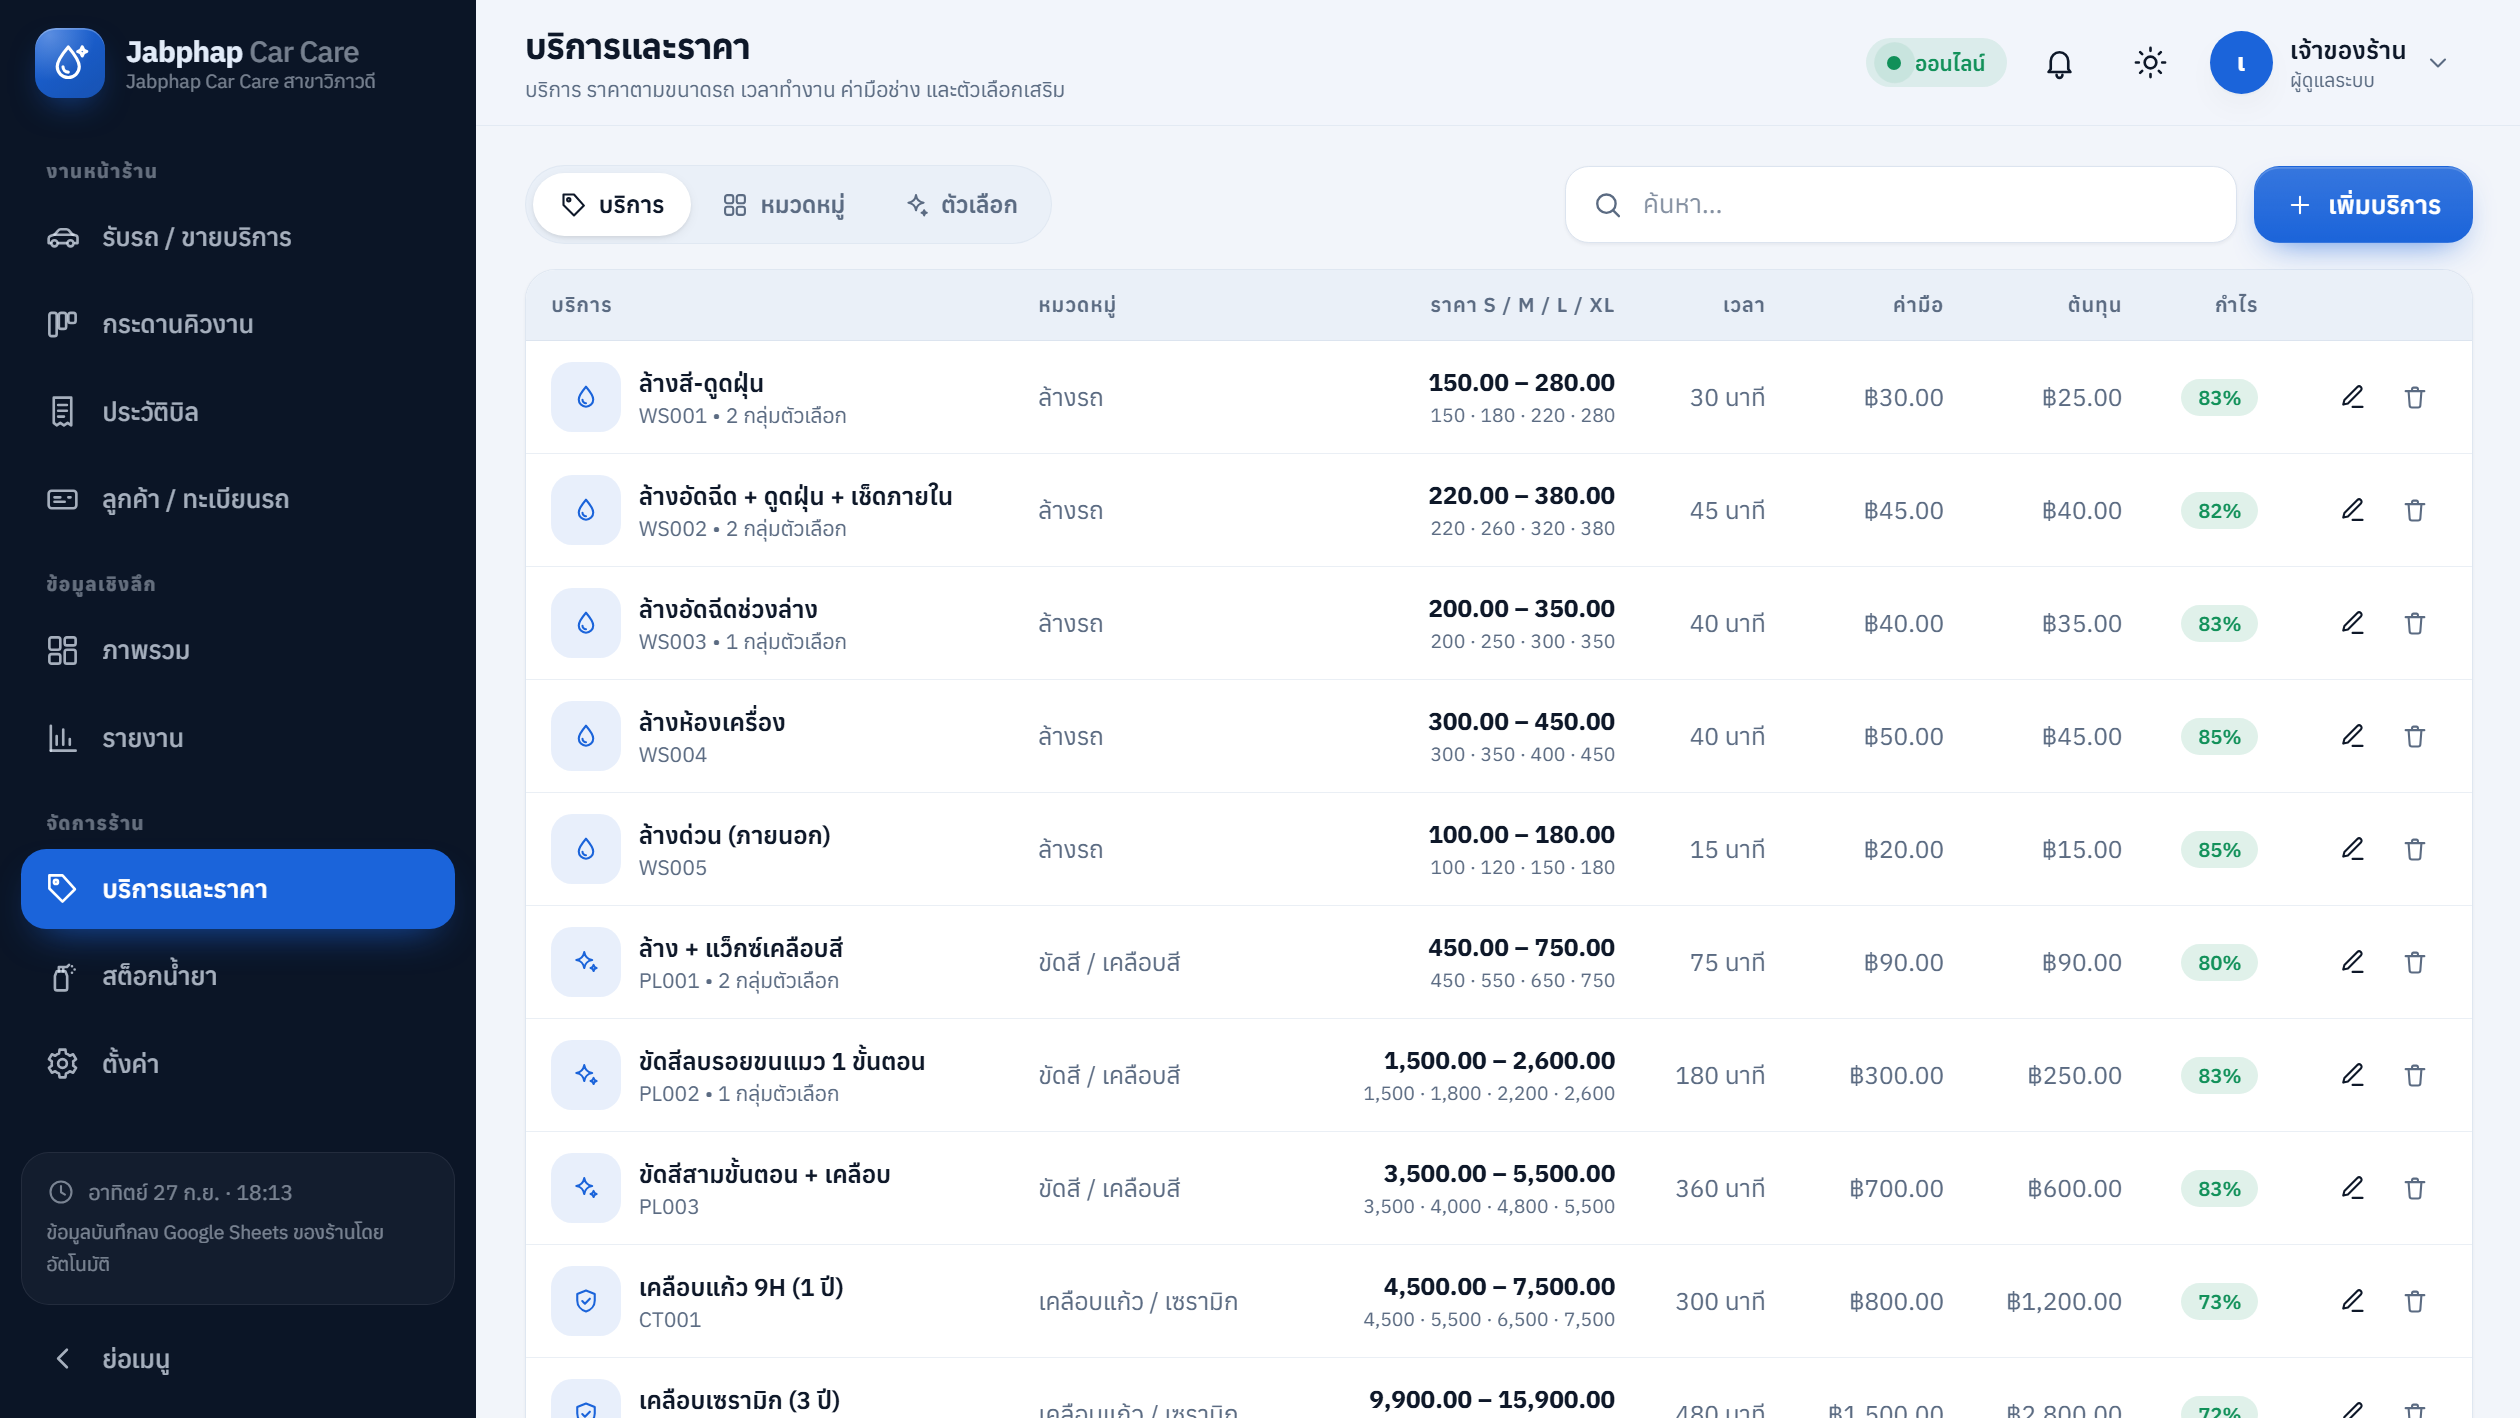Focus the ค้นหา search field
Viewport: 2520px width, 1418px height.
coord(1900,205)
